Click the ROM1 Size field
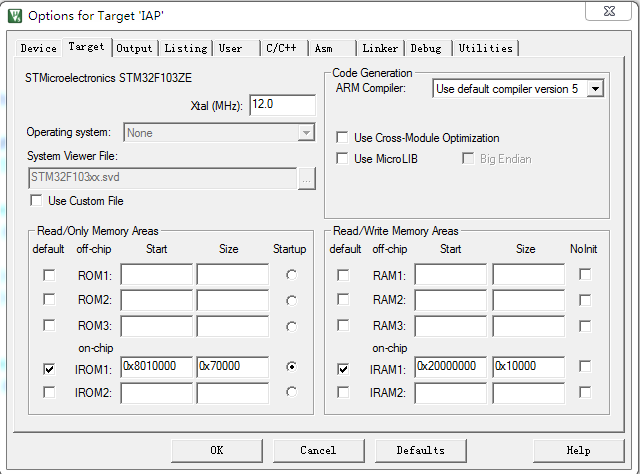This screenshot has width=640, height=474. coord(233,274)
